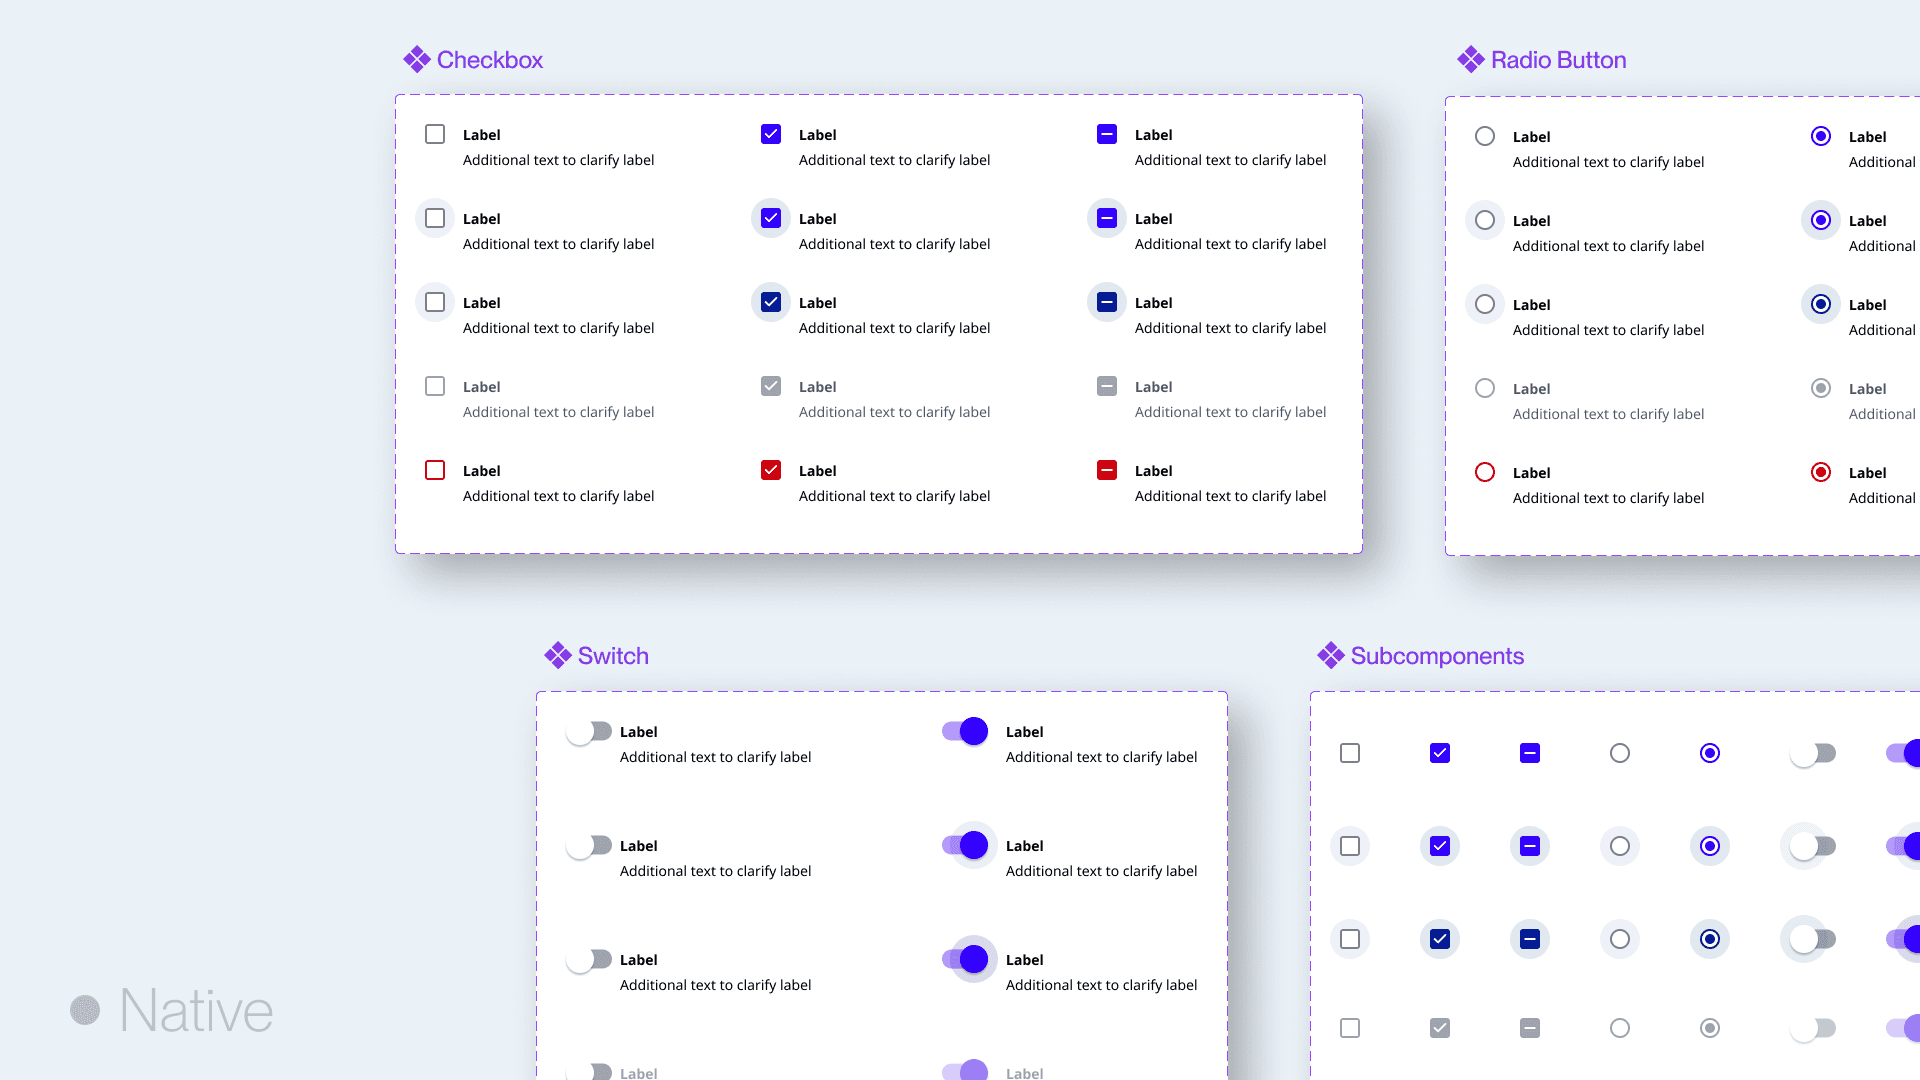
Task: Uncheck the red checked checkbox in the Checkbox frame
Action: (771, 470)
